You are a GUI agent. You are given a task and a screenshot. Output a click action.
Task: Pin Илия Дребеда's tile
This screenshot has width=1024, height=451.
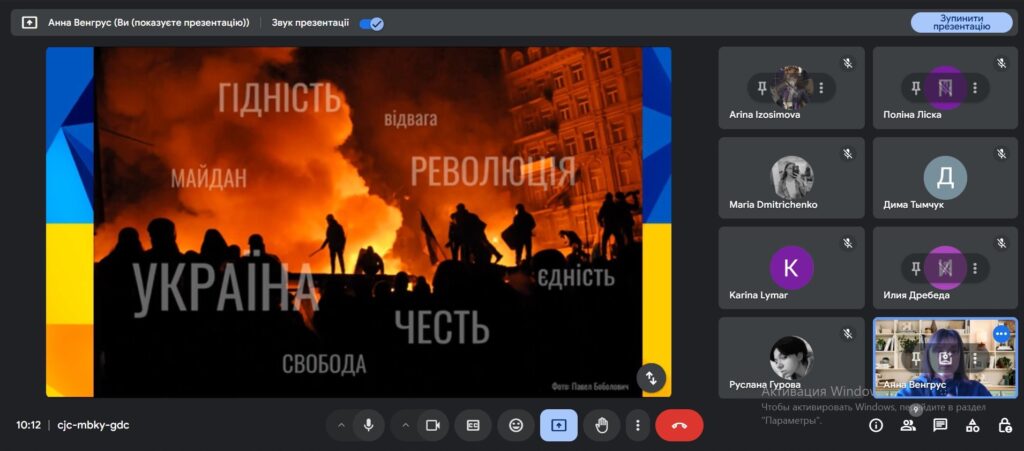(916, 268)
